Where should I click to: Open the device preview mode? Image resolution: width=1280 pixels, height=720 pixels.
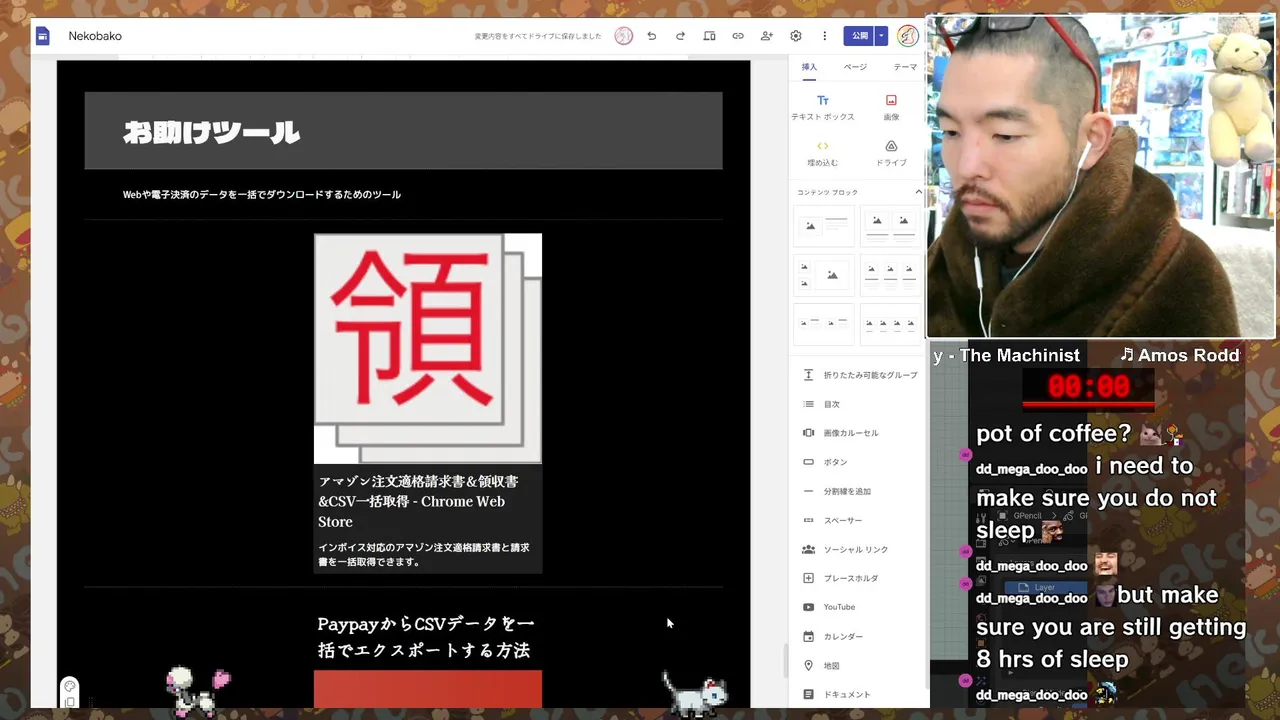coord(709,36)
